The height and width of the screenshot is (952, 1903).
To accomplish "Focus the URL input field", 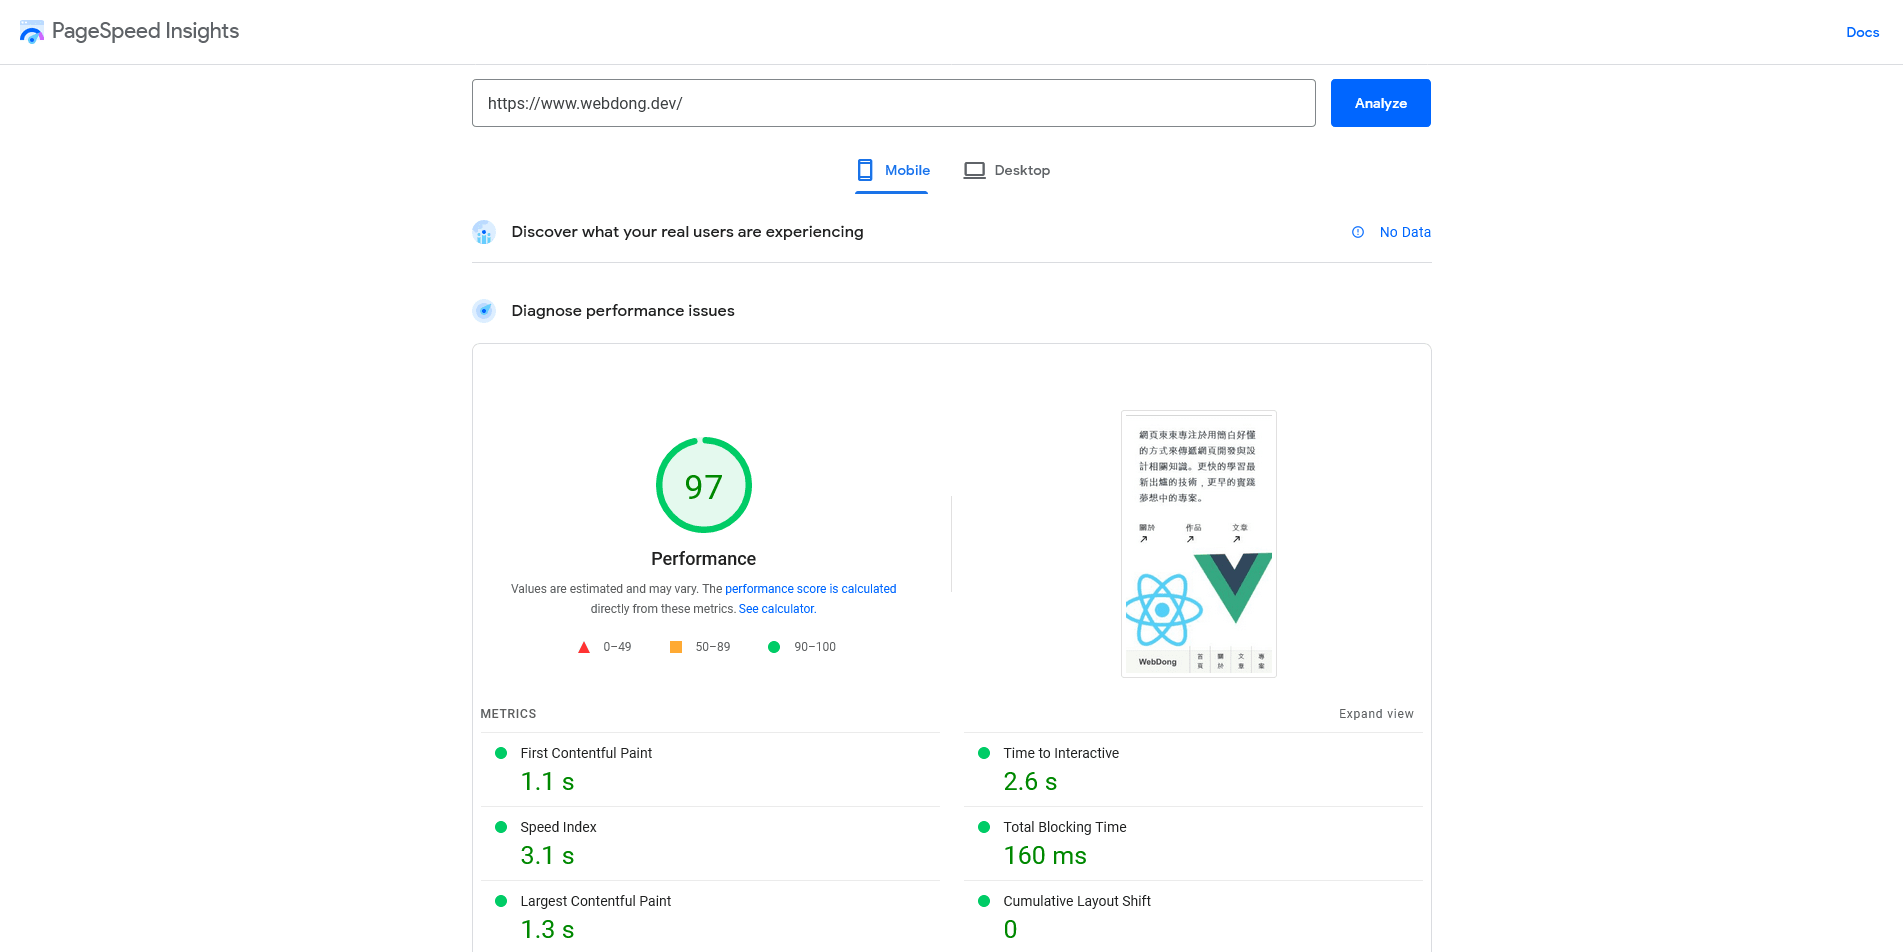I will pos(893,103).
